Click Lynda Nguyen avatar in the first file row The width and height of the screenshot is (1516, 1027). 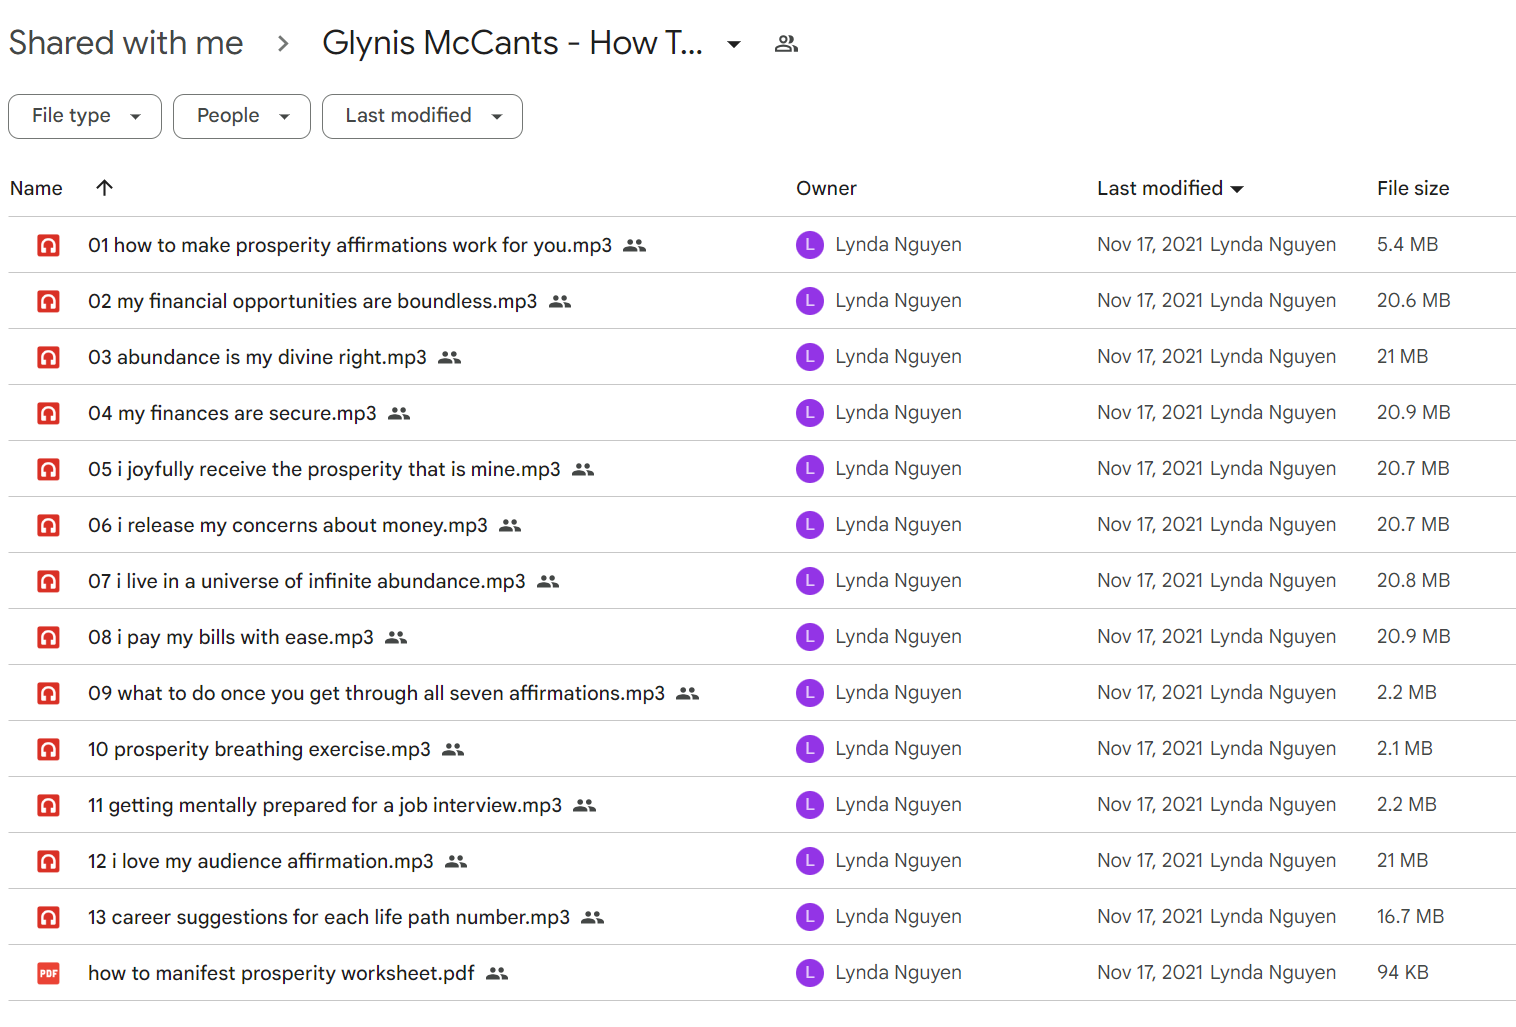point(810,245)
